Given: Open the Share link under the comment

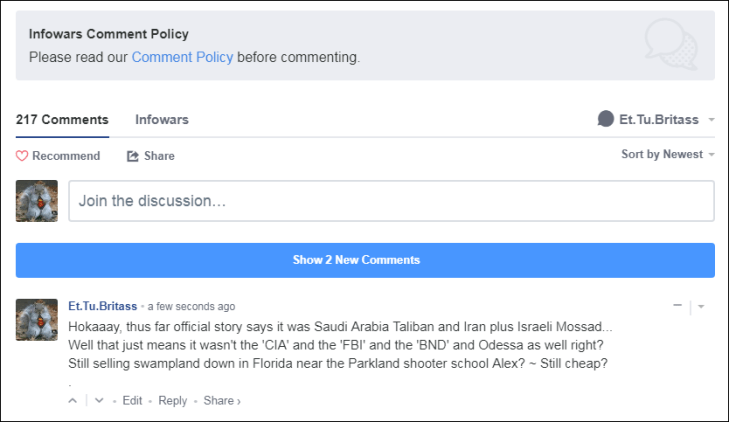Looking at the screenshot, I should click(221, 401).
